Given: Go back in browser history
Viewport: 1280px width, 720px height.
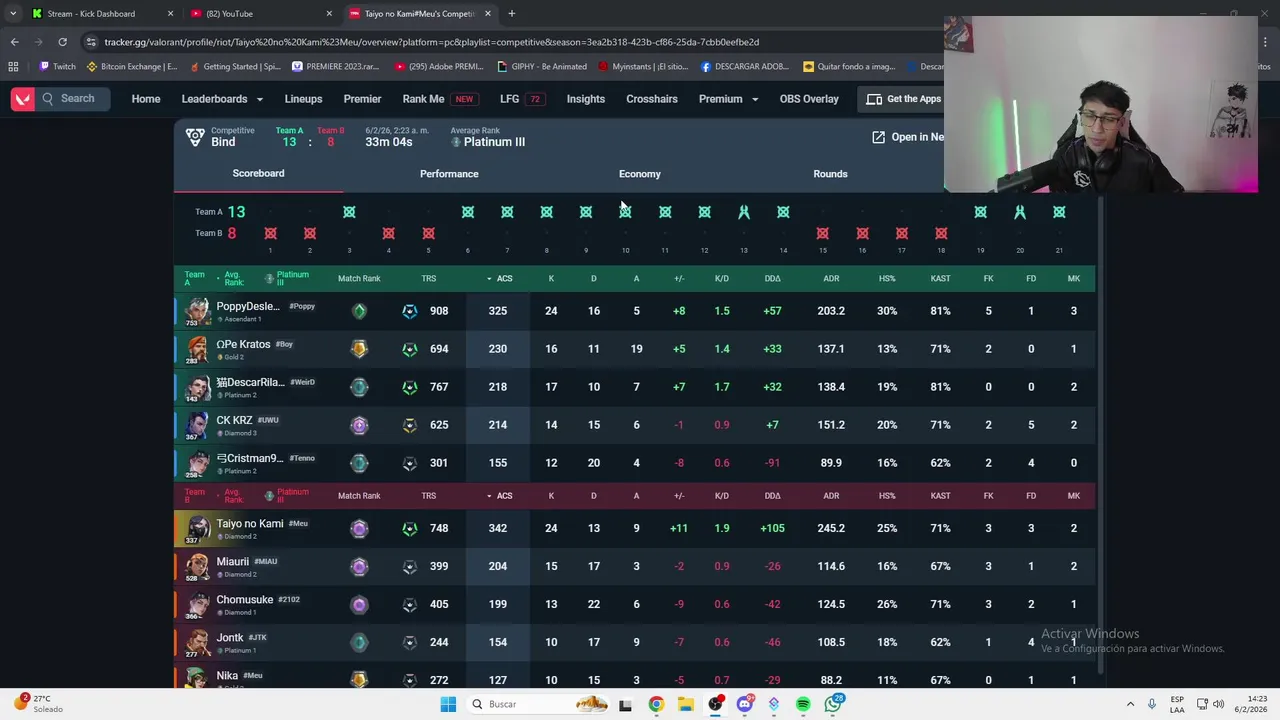Looking at the screenshot, I should tap(14, 42).
